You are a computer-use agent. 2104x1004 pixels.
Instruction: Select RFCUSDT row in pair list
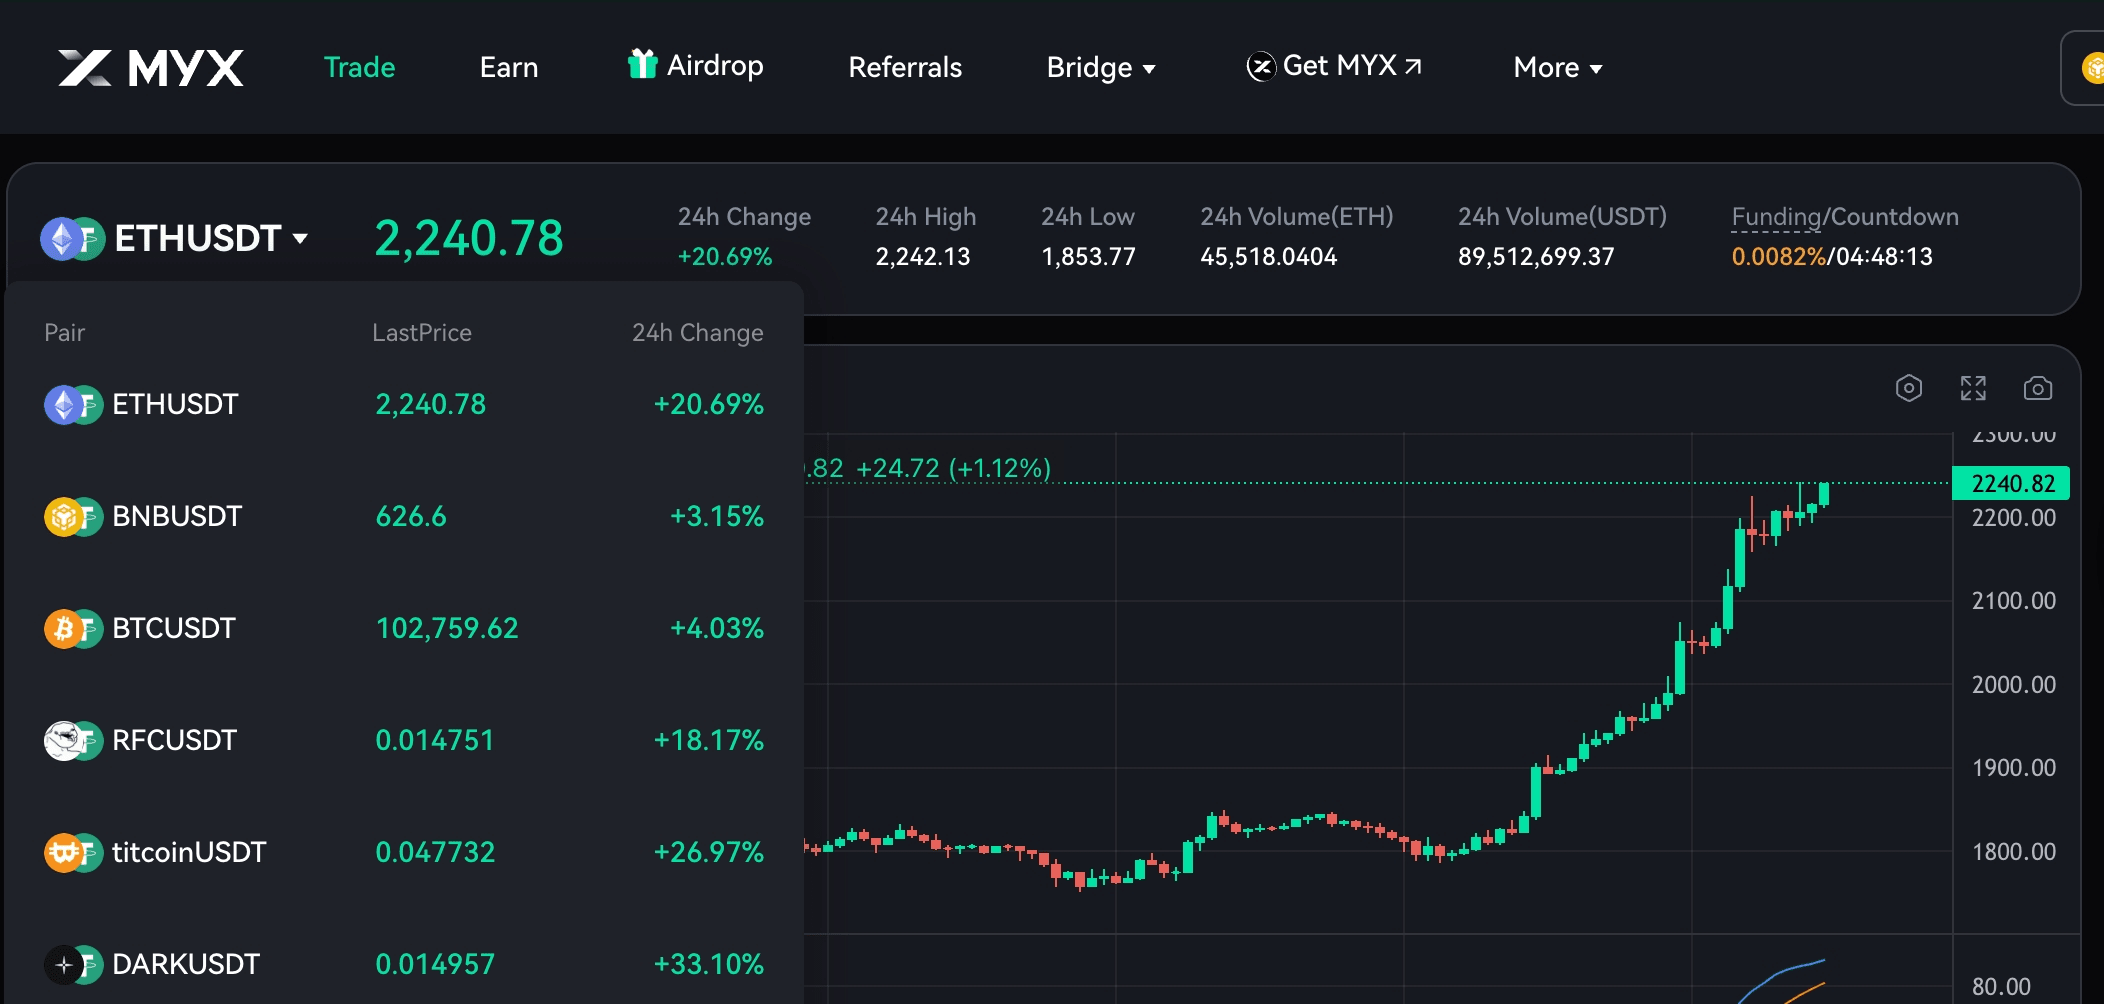(x=404, y=740)
